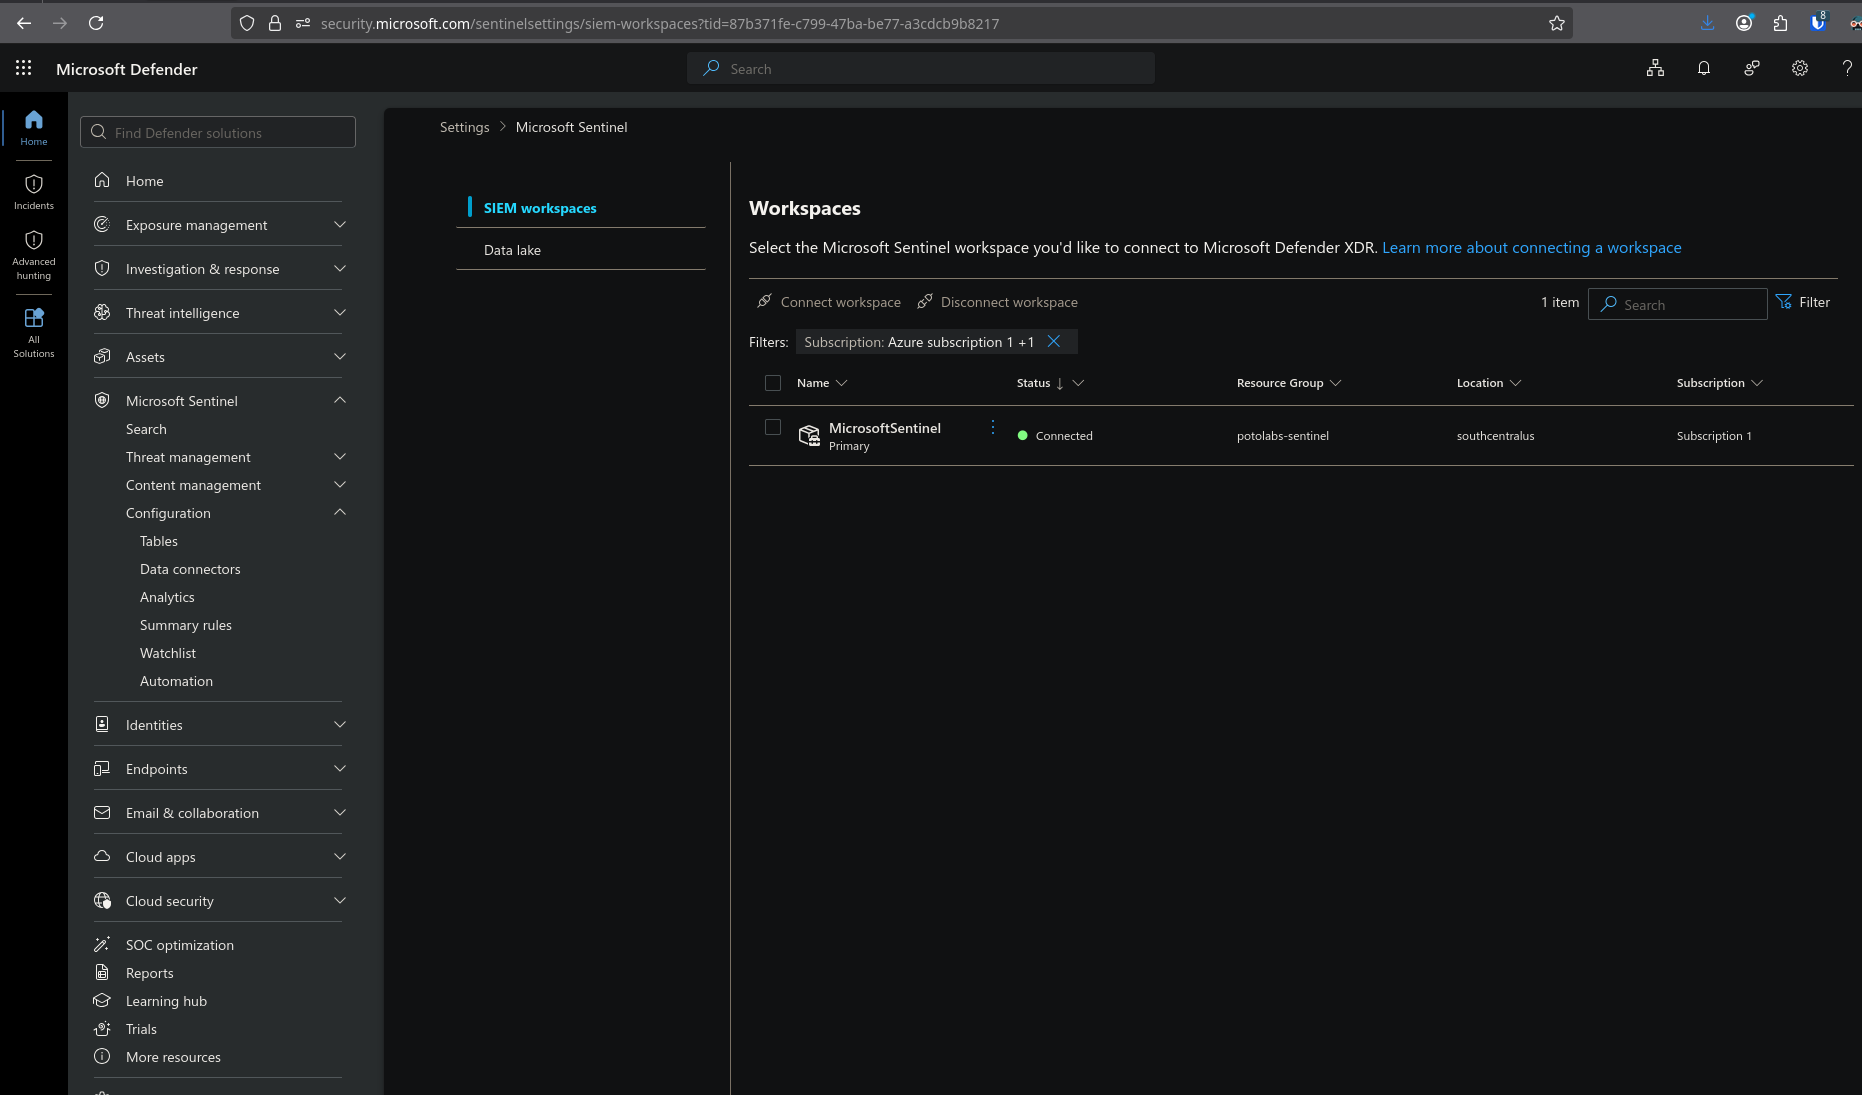The width and height of the screenshot is (1862, 1095).
Task: Open Status column header dropdown
Action: click(1078, 383)
